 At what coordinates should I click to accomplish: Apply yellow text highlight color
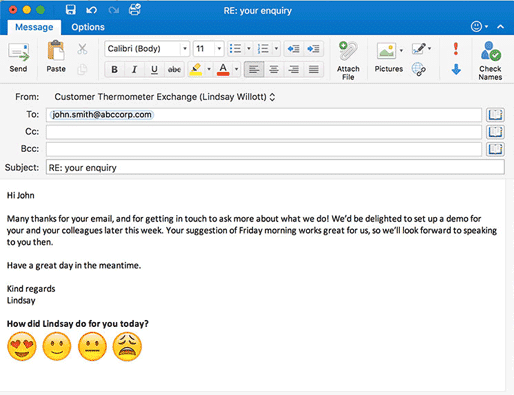point(196,69)
